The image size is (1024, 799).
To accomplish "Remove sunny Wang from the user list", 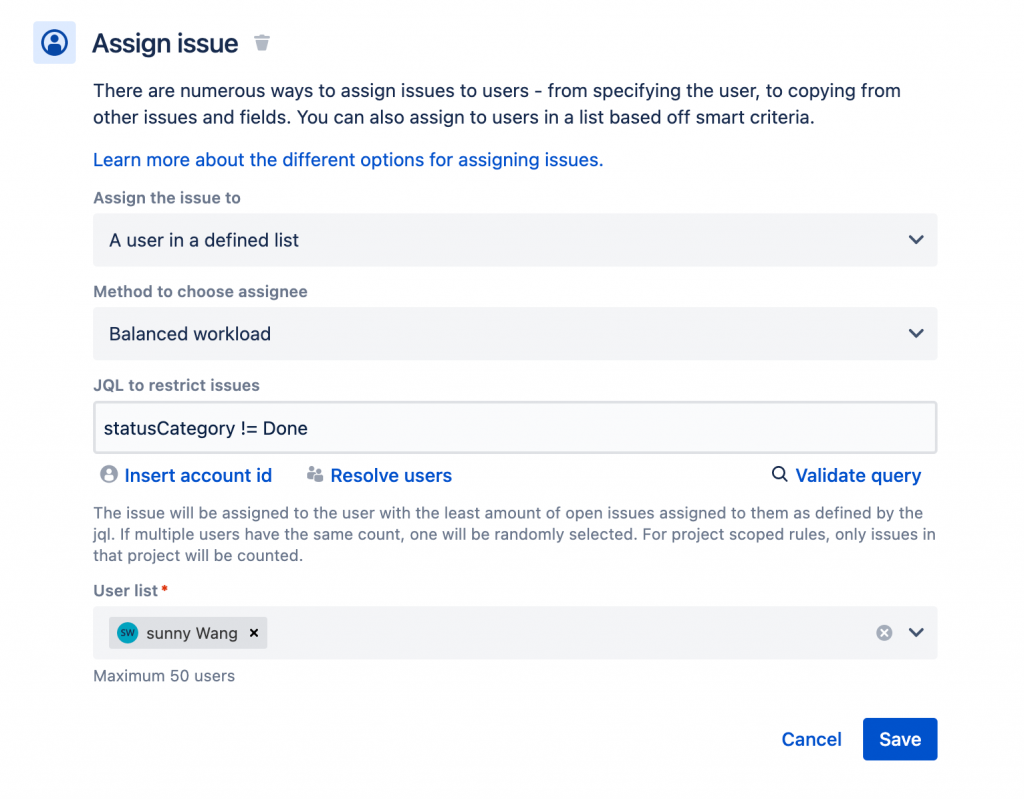I will pyautogui.click(x=254, y=633).
